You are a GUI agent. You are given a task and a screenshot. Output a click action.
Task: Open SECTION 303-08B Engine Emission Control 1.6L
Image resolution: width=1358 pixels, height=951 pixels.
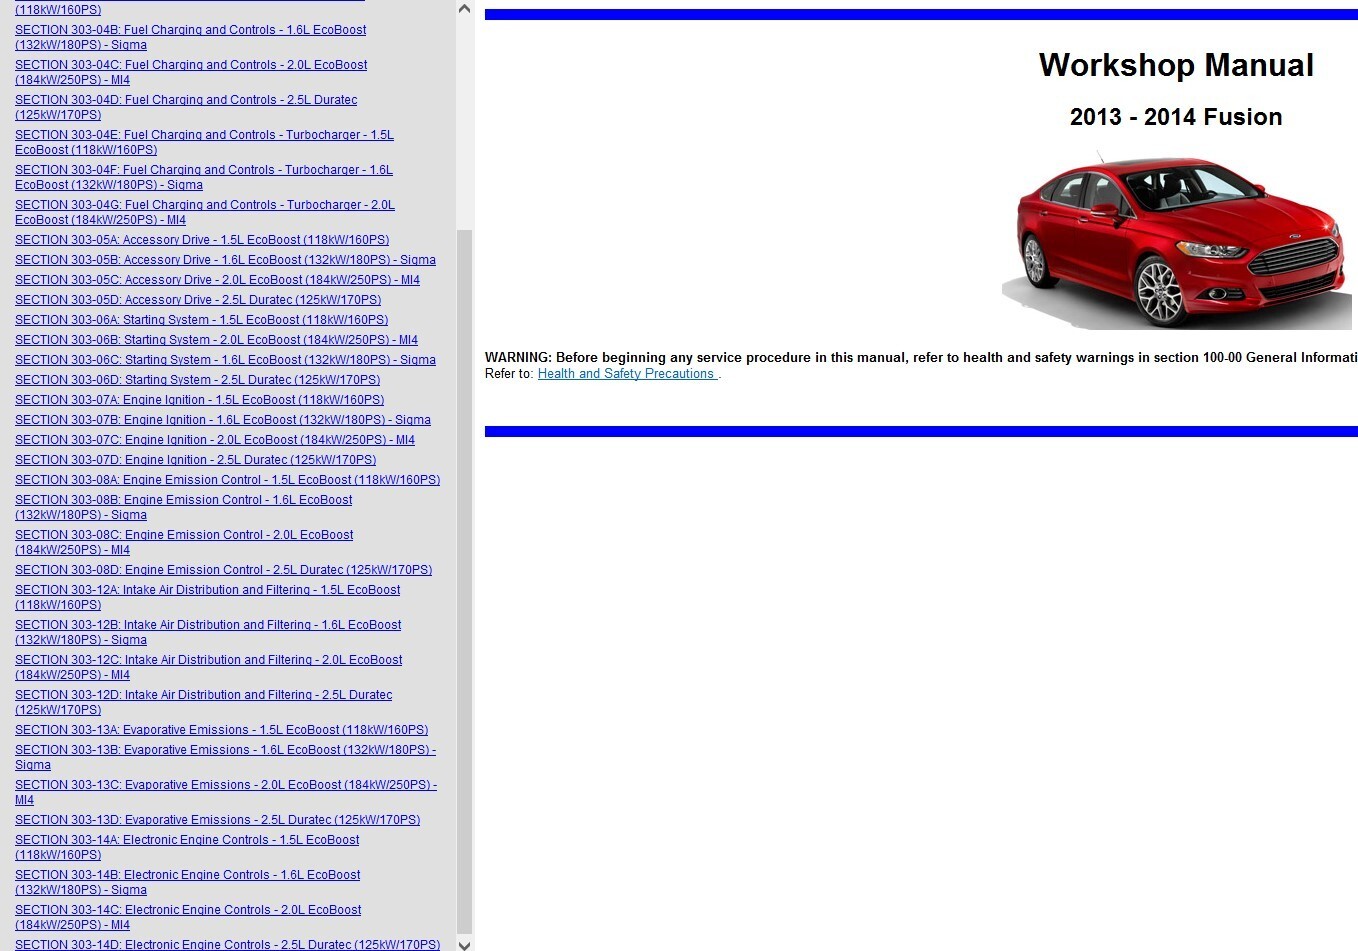click(x=183, y=507)
